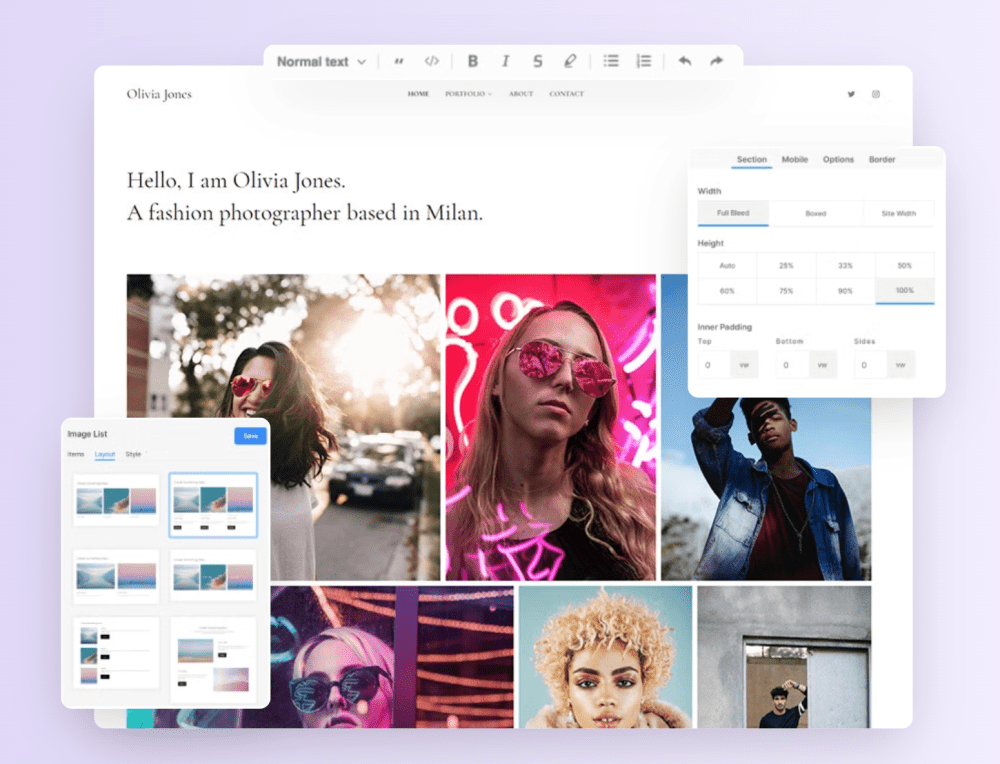The height and width of the screenshot is (764, 1000).
Task: Open the ABOUT page link
Action: click(521, 94)
